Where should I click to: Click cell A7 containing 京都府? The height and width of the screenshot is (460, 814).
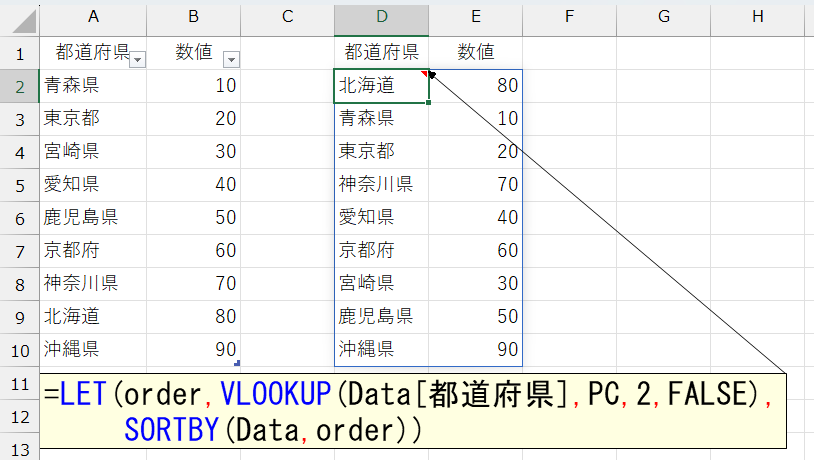(x=93, y=251)
